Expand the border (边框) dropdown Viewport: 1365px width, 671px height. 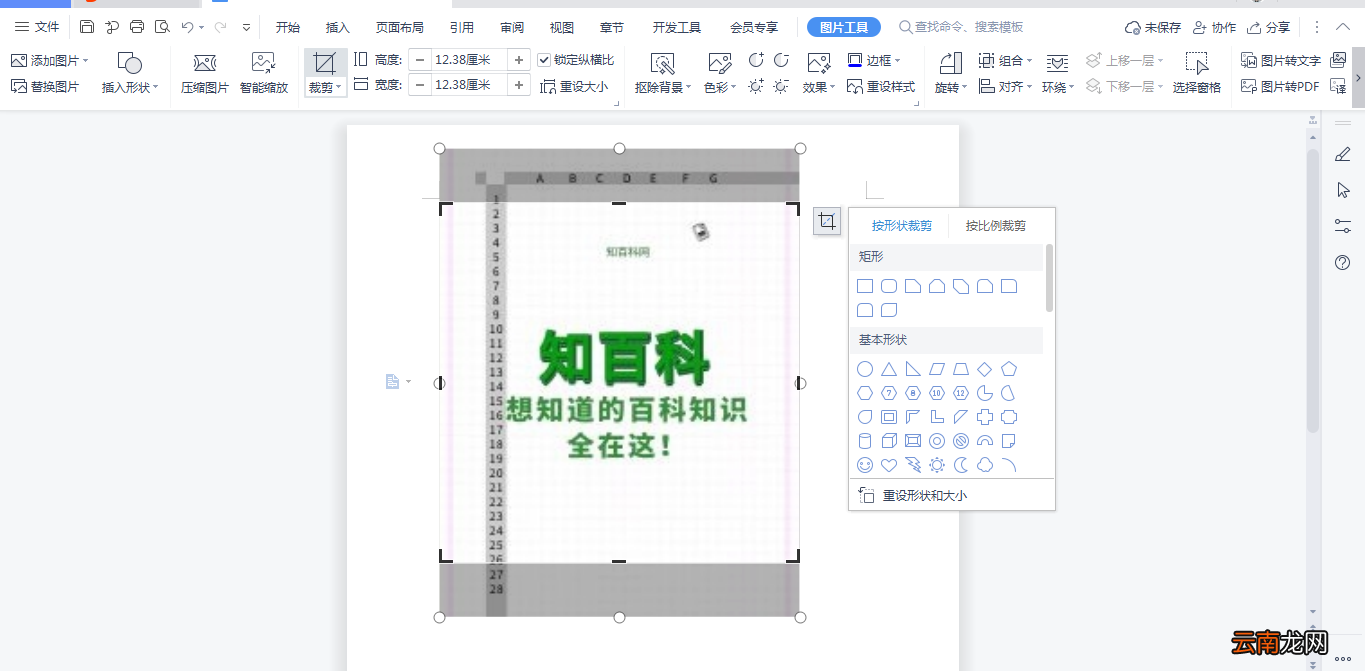pos(898,61)
